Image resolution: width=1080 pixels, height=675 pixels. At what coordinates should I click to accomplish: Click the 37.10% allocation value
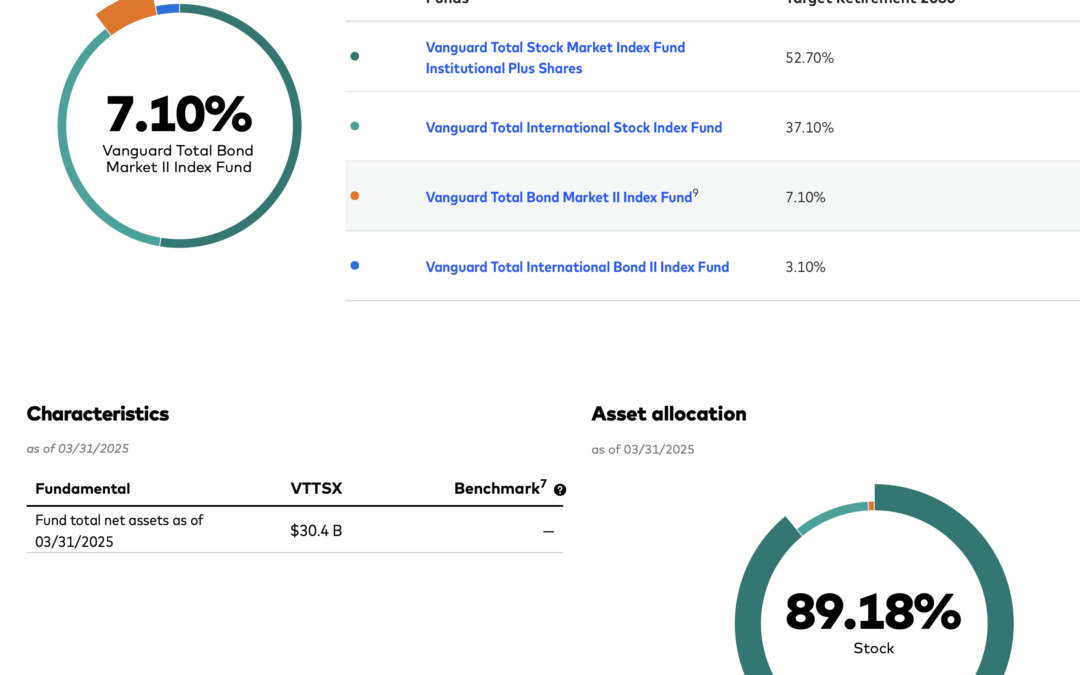[x=809, y=127]
